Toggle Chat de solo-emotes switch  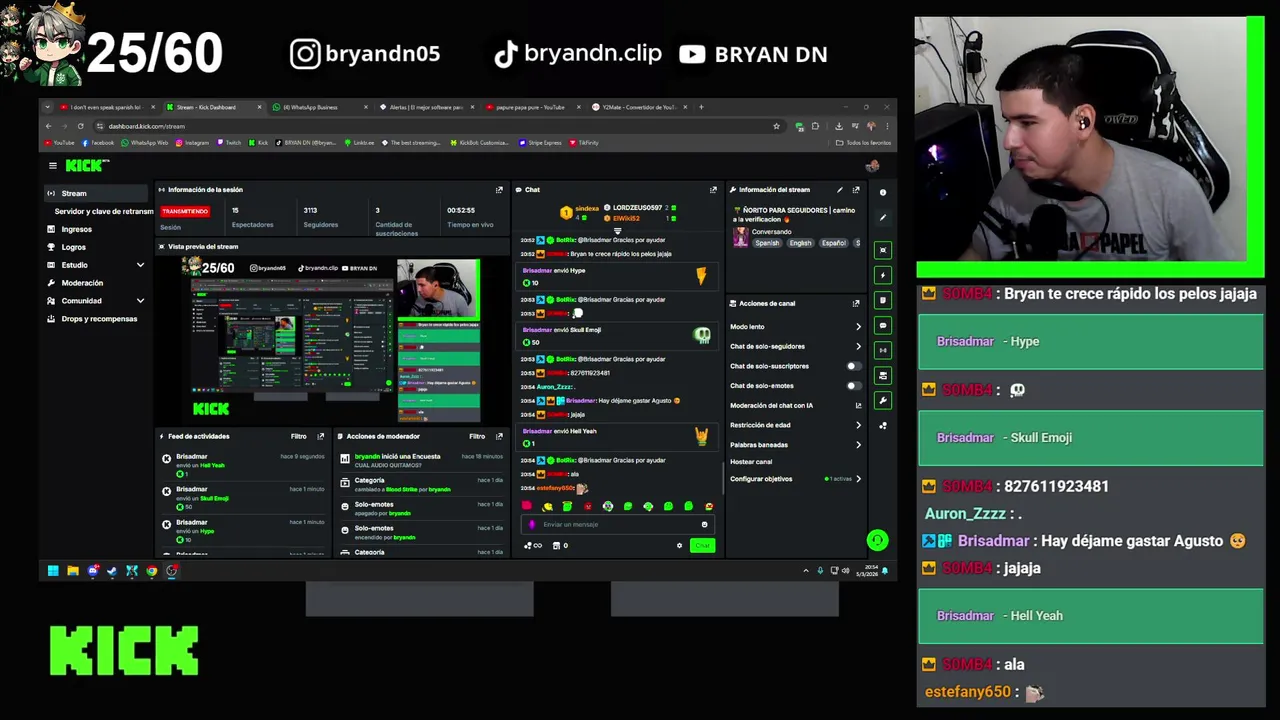pyautogui.click(x=853, y=386)
